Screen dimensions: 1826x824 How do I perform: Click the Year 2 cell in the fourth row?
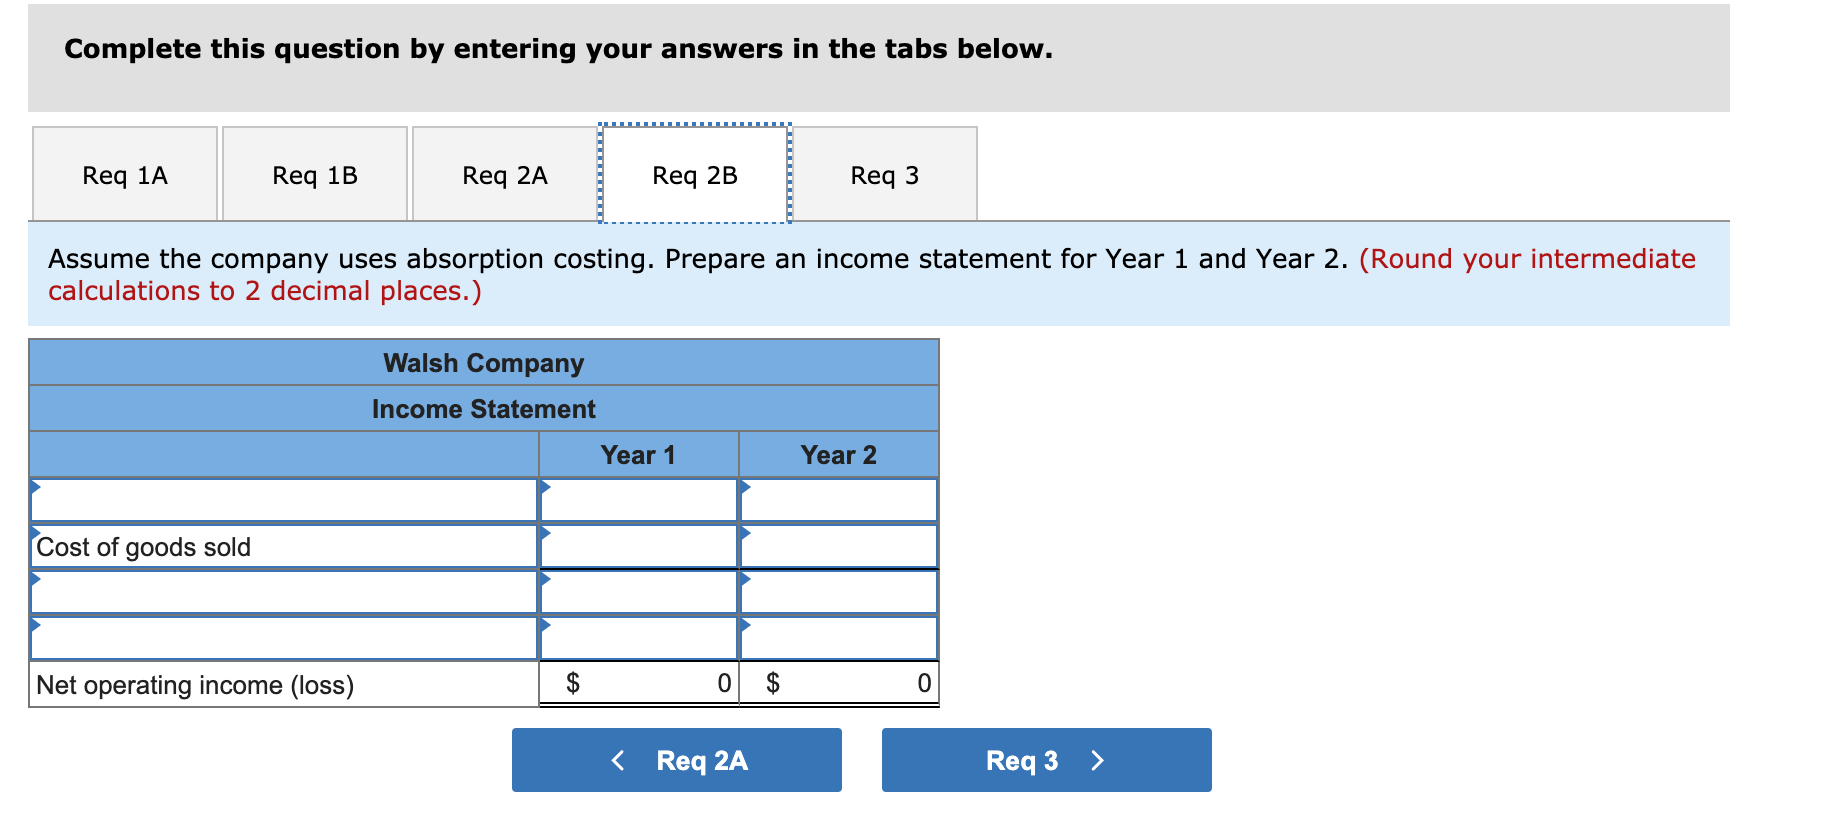pyautogui.click(x=838, y=638)
